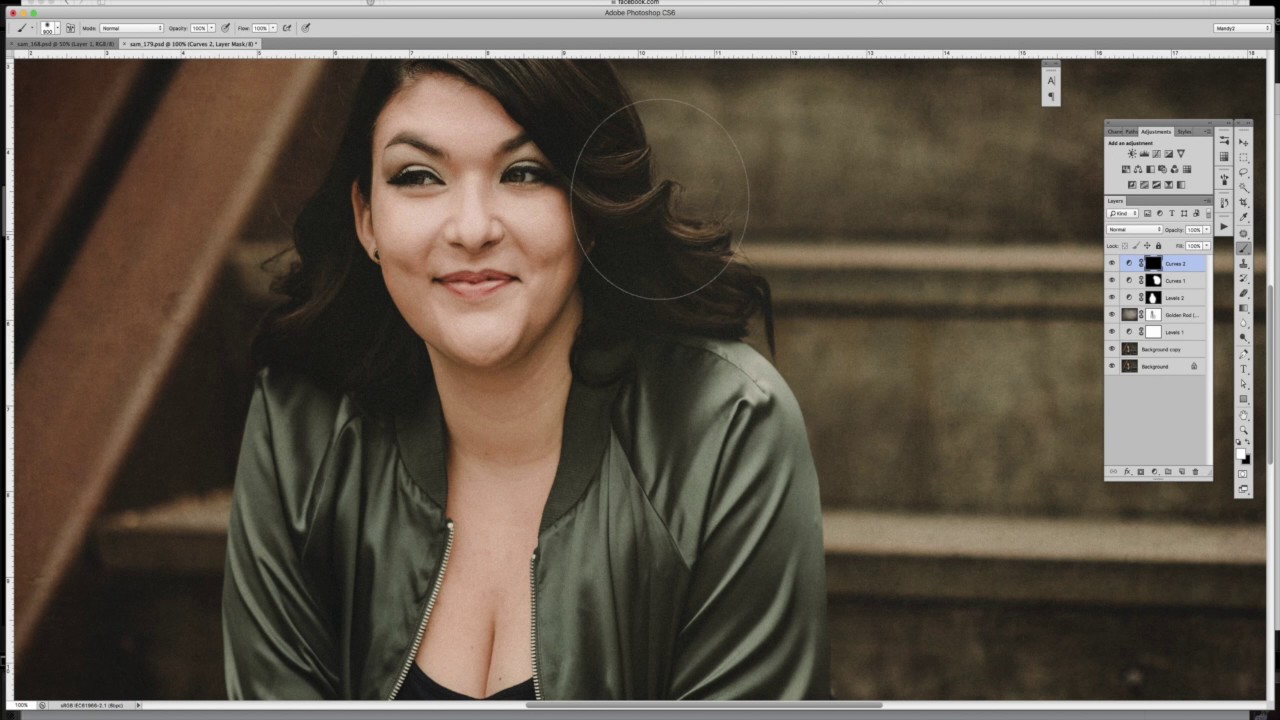
Task: Hide the Curves 2 layer
Action: click(x=1112, y=264)
